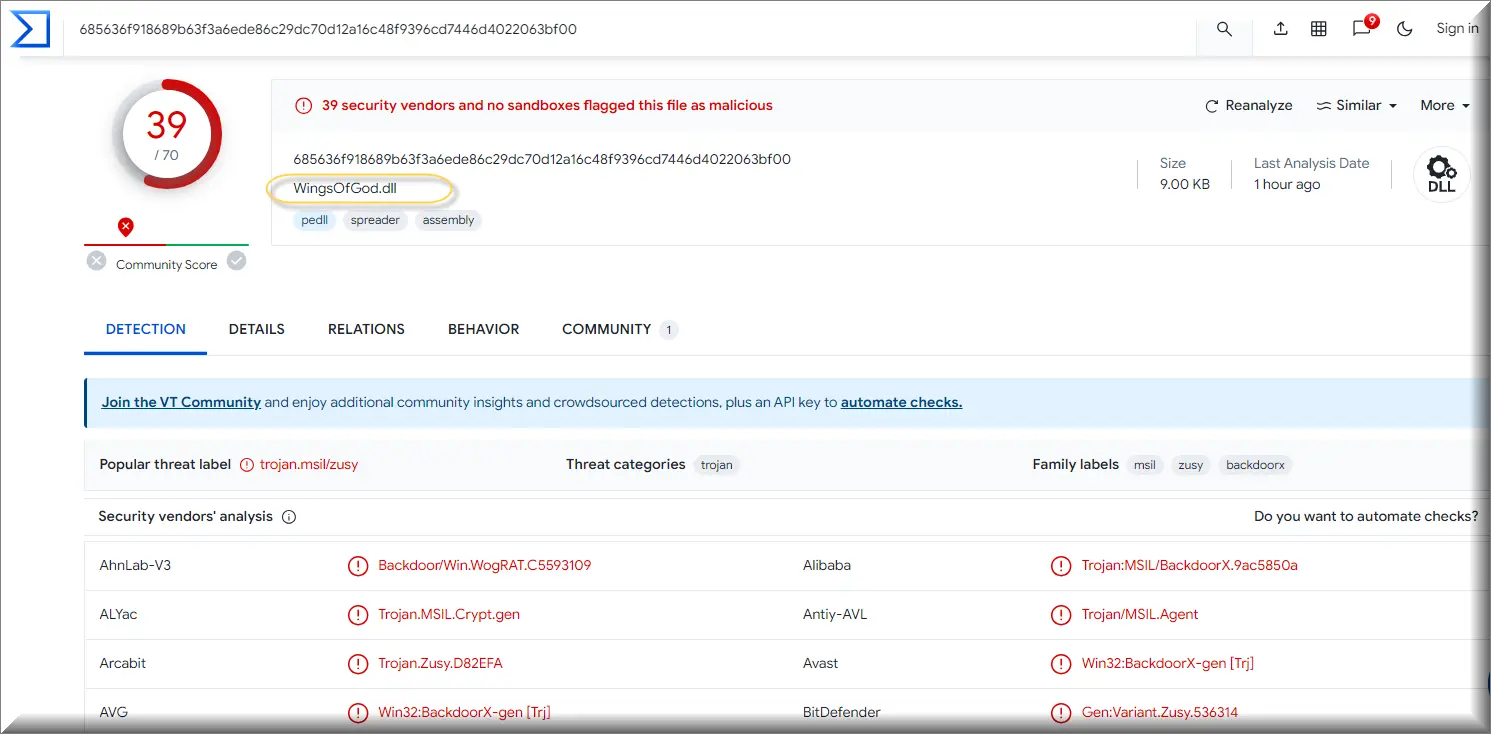Image resolution: width=1491 pixels, height=734 pixels.
Task: Select Trojan:MSIL/BackdoorX.9ac5850a result text
Action: (x=1189, y=565)
